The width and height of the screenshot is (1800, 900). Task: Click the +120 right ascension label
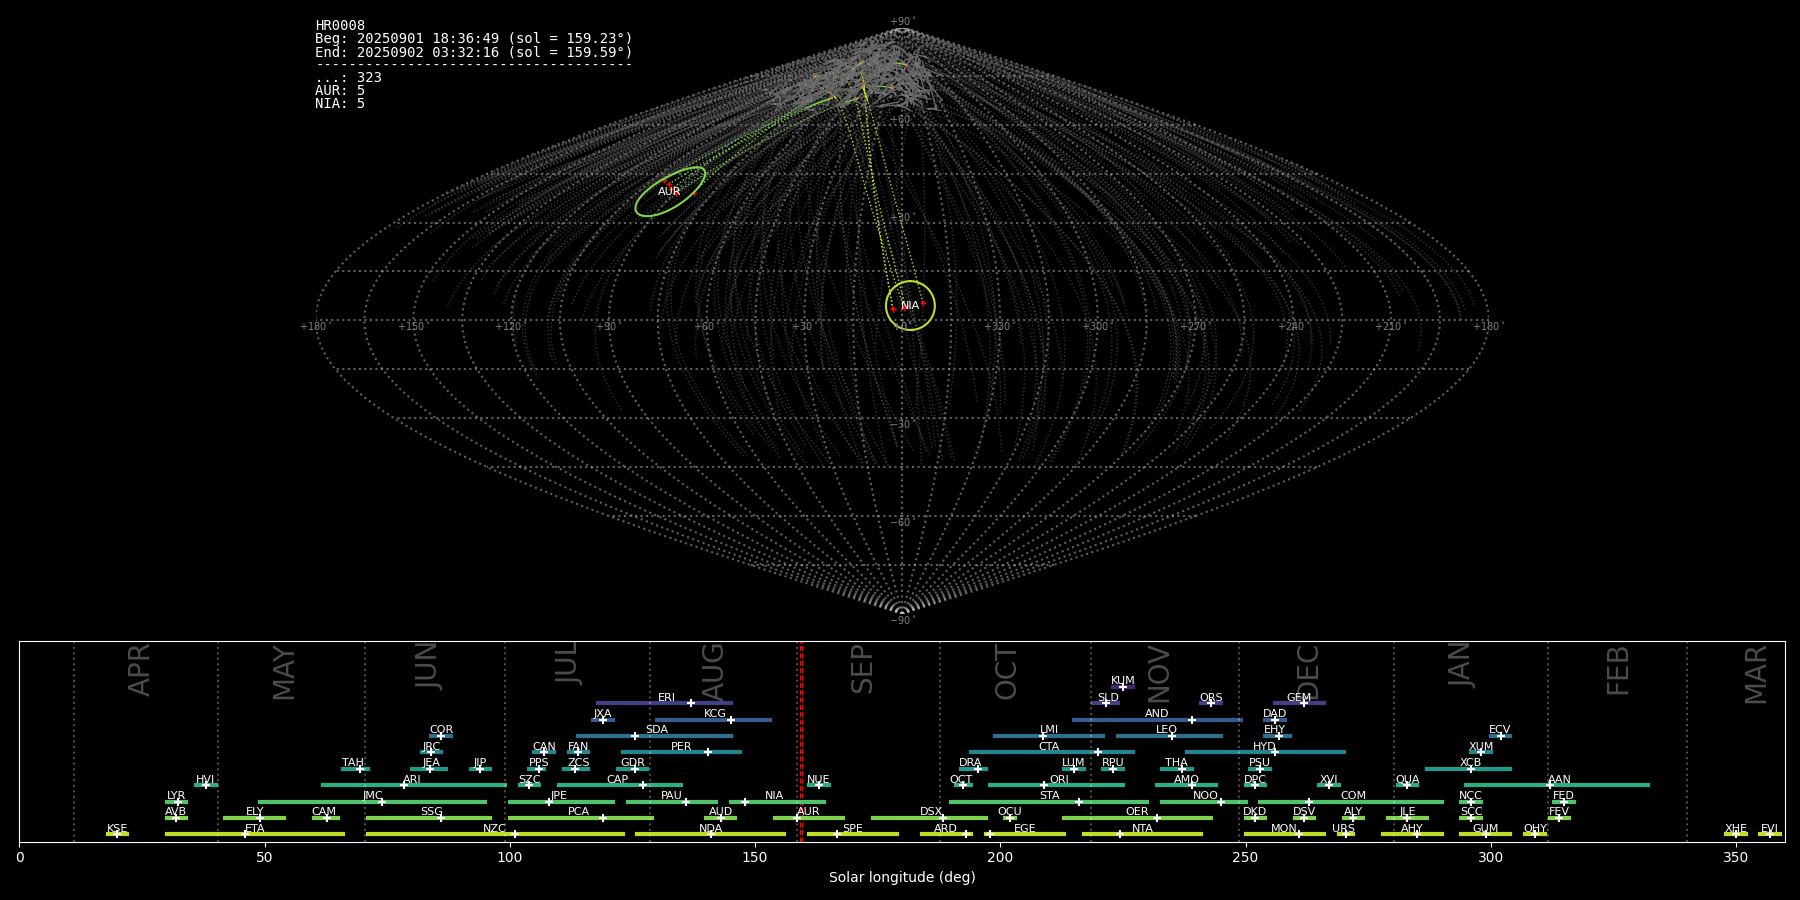pos(508,327)
